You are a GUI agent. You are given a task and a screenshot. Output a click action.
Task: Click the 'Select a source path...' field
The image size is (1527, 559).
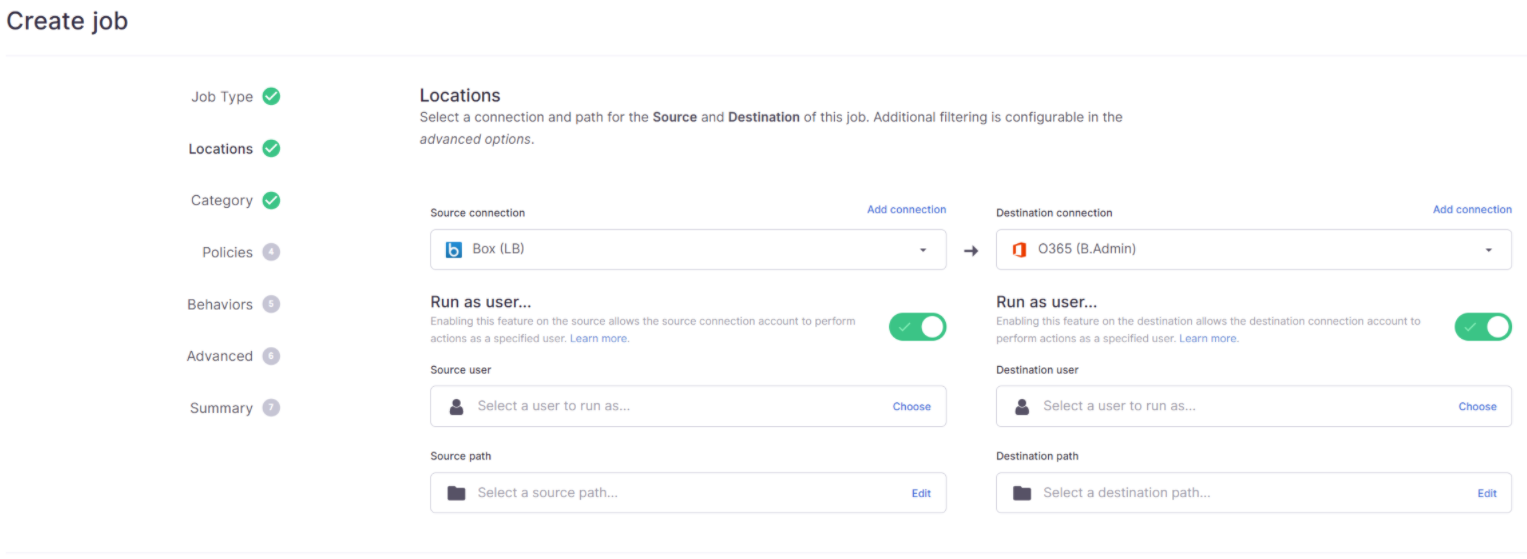point(688,493)
